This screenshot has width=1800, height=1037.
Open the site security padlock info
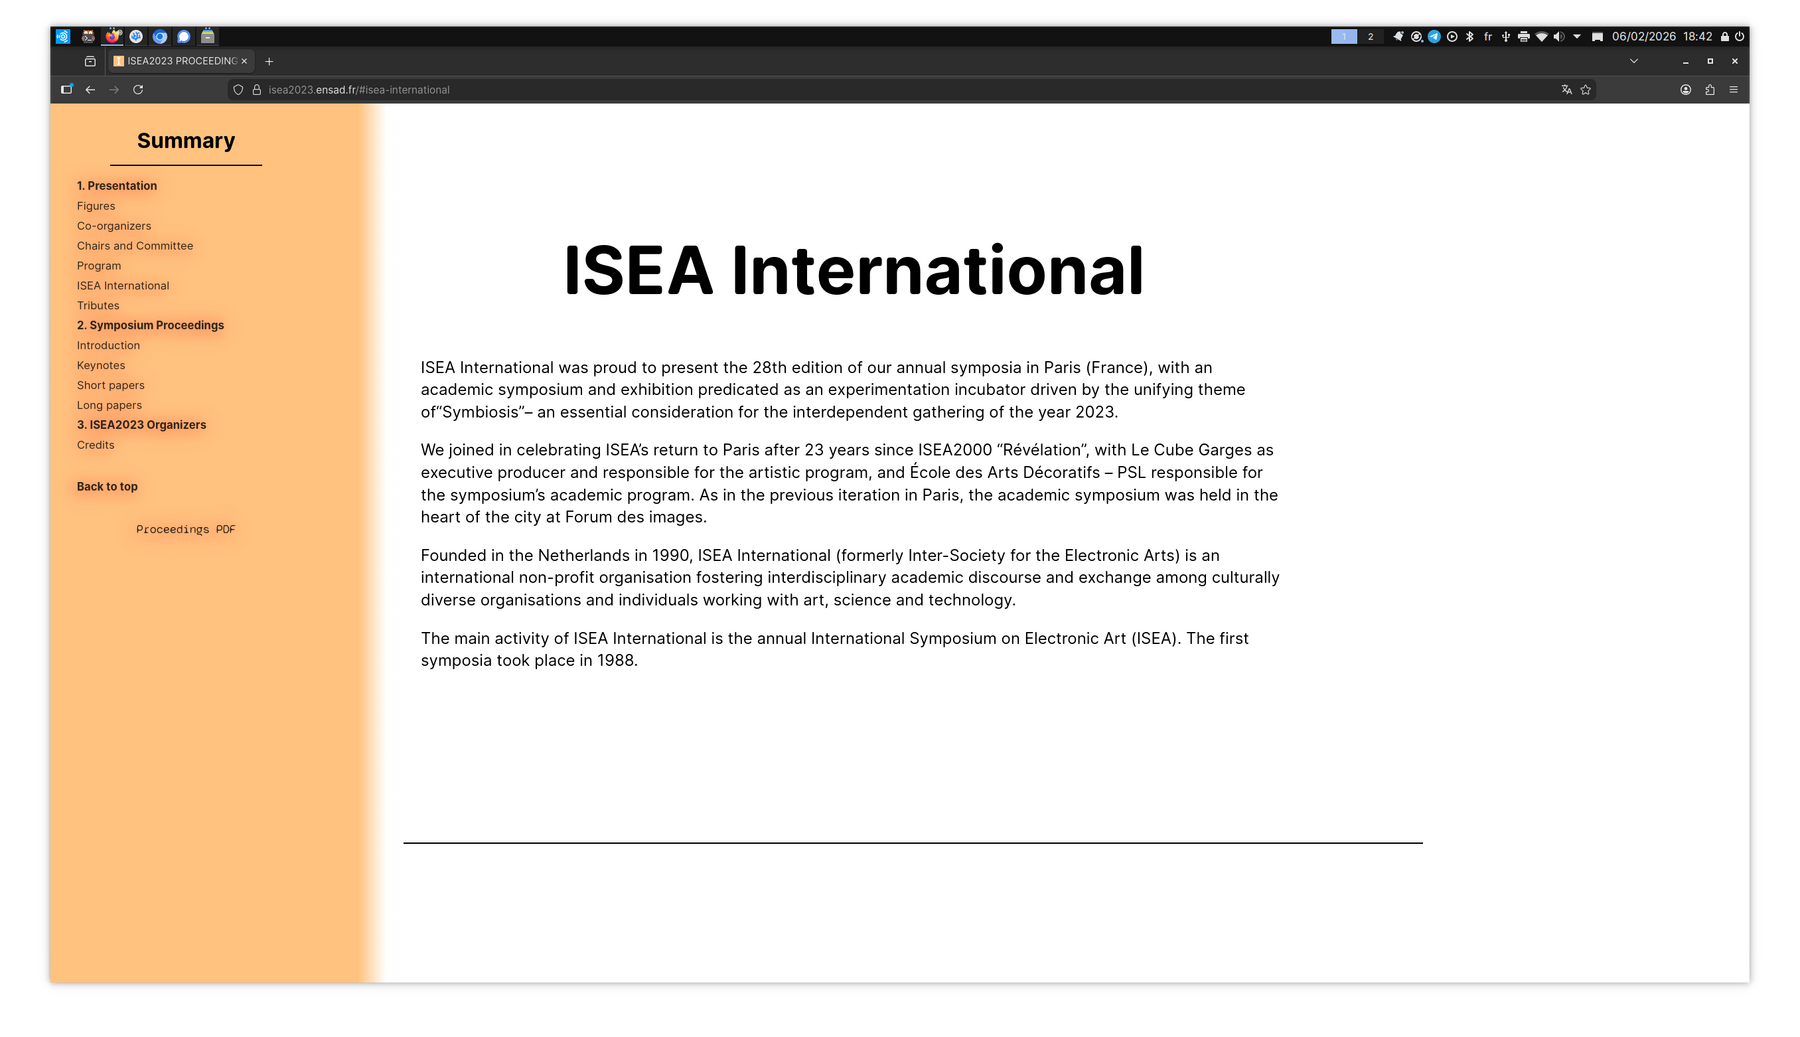[256, 90]
